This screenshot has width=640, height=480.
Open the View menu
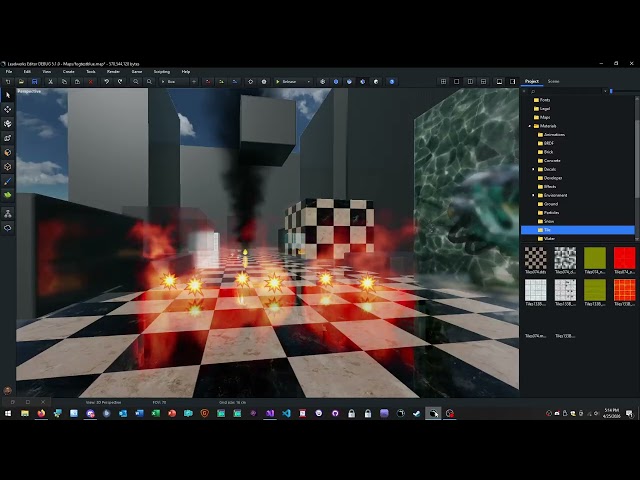click(x=47, y=72)
